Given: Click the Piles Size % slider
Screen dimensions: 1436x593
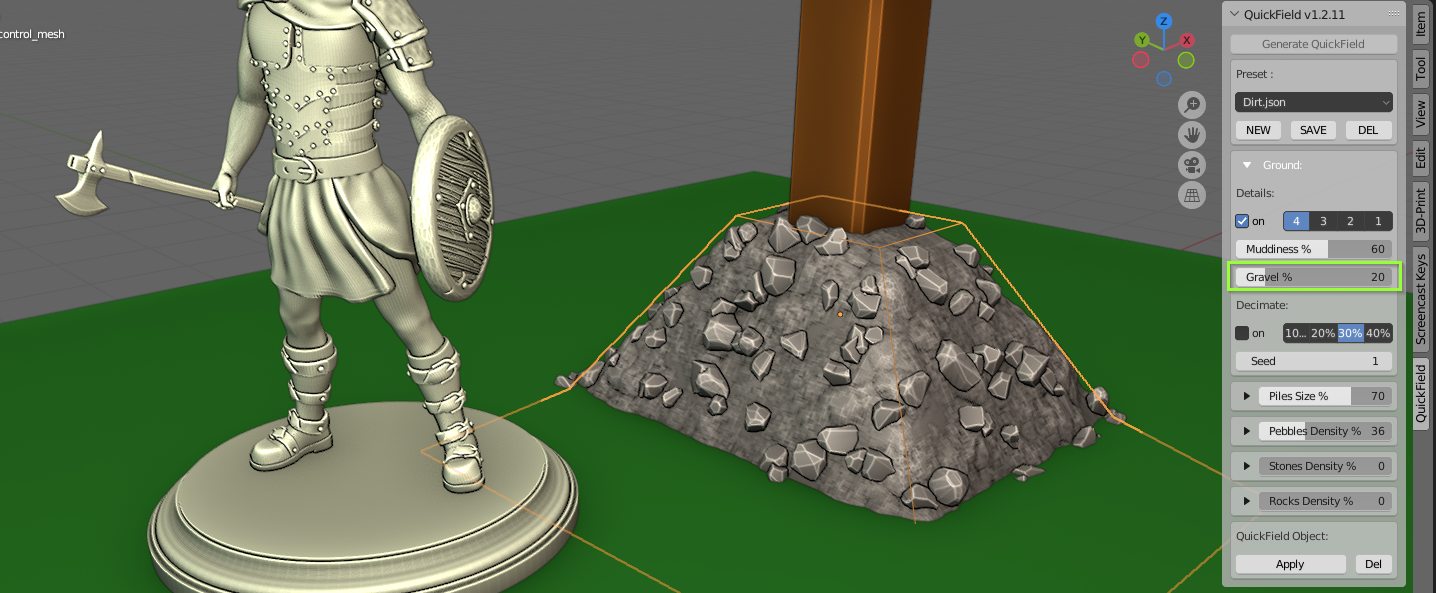Looking at the screenshot, I should pos(1325,396).
